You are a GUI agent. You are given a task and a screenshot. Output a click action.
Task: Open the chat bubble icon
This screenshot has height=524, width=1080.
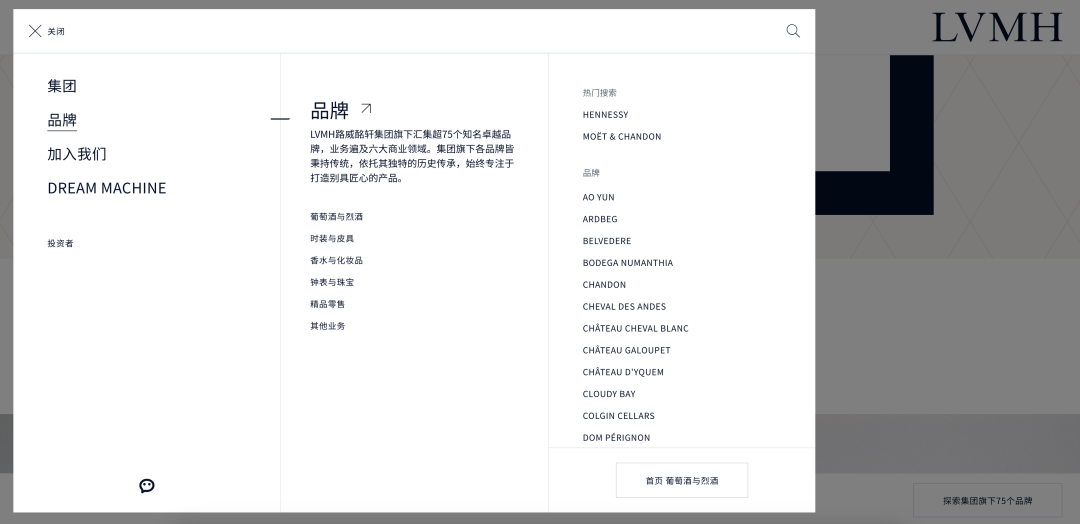coord(147,486)
